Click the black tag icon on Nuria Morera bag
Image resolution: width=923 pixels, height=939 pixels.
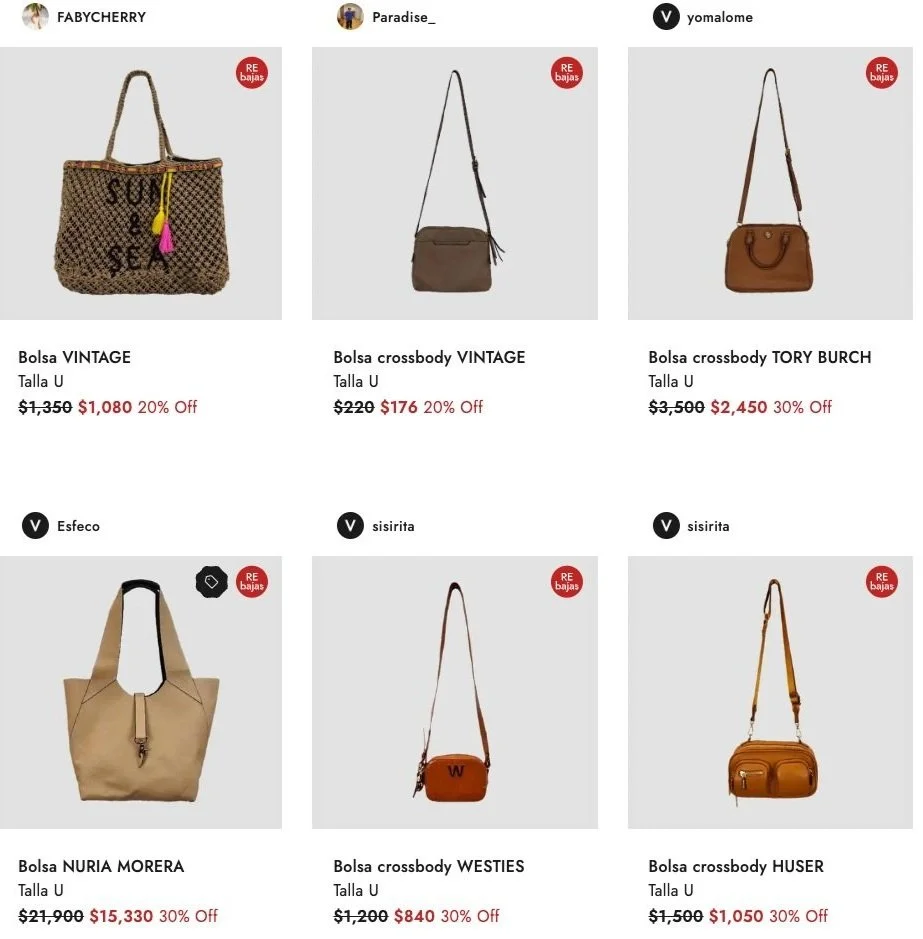(211, 581)
